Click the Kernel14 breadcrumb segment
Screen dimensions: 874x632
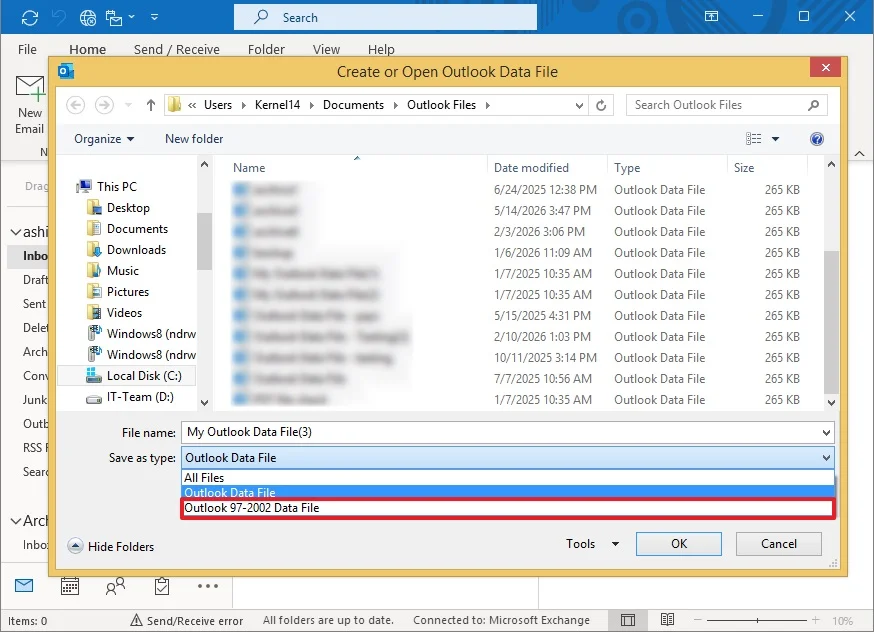(x=278, y=105)
